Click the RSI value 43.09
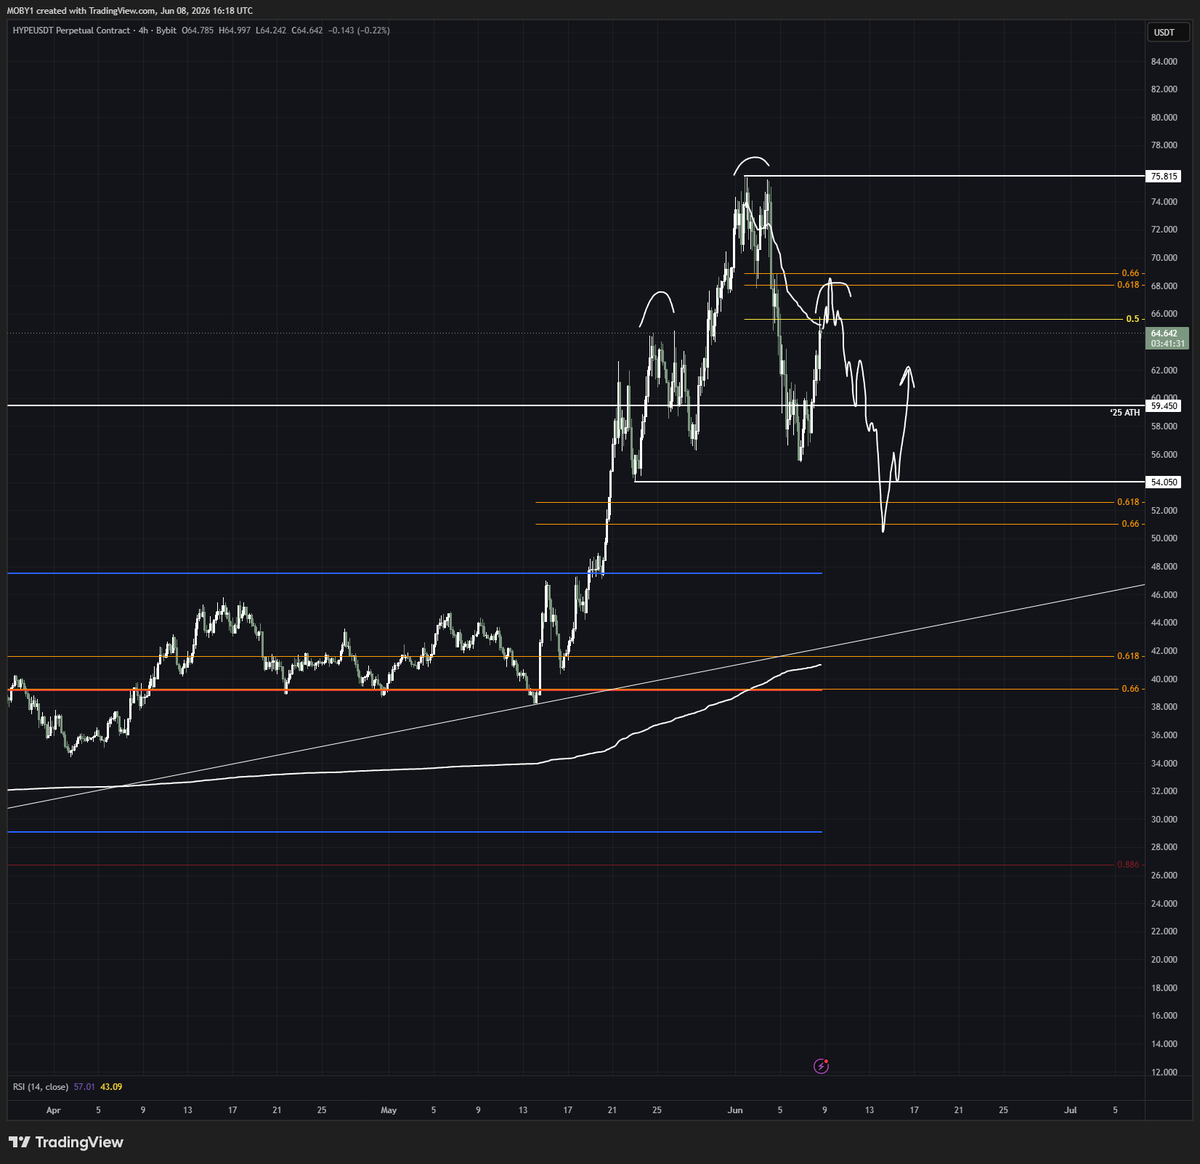The image size is (1200, 1164). [x=110, y=1087]
